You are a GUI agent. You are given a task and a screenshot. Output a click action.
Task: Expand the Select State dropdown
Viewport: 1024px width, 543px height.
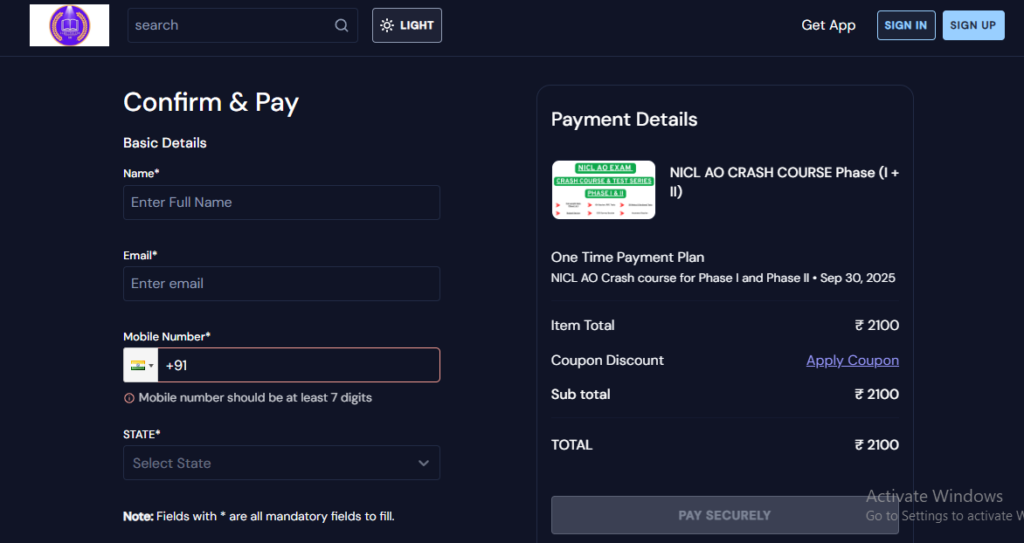coord(281,463)
